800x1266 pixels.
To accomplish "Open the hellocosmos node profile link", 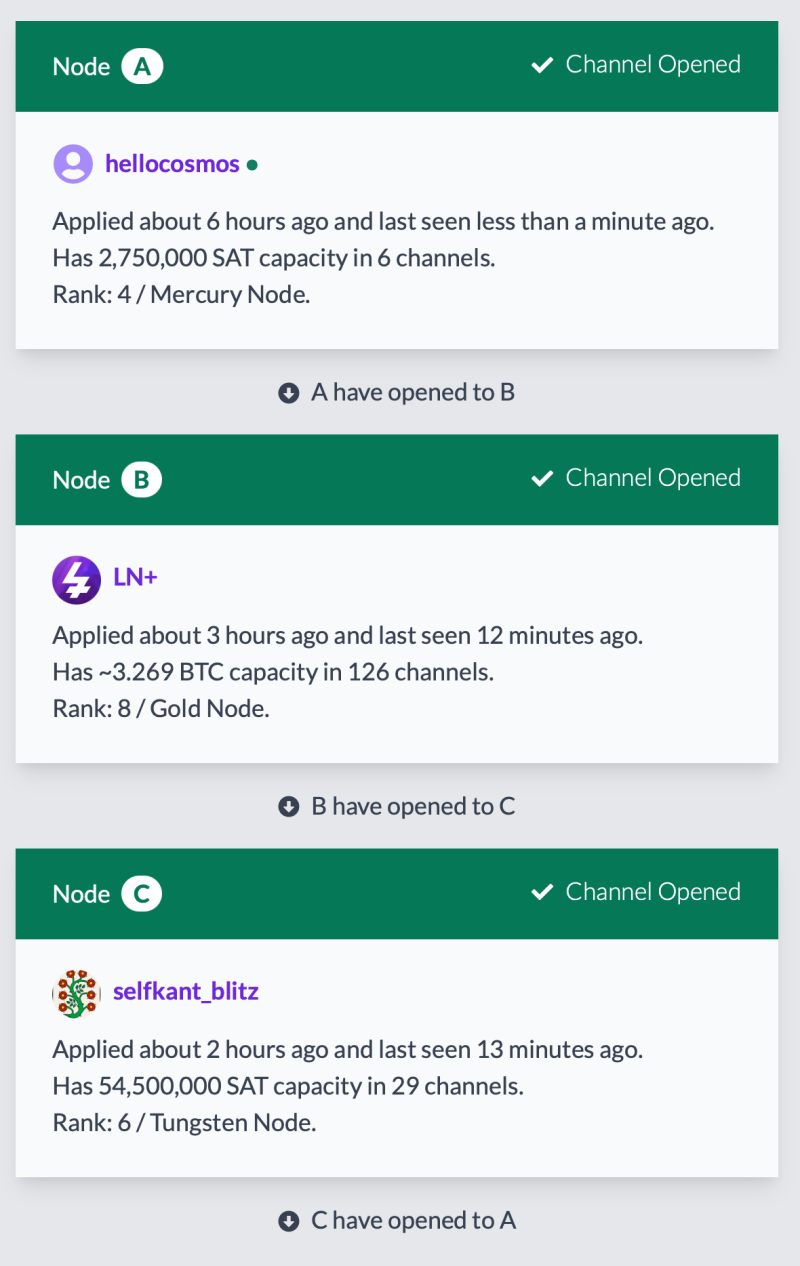I will 172,164.
